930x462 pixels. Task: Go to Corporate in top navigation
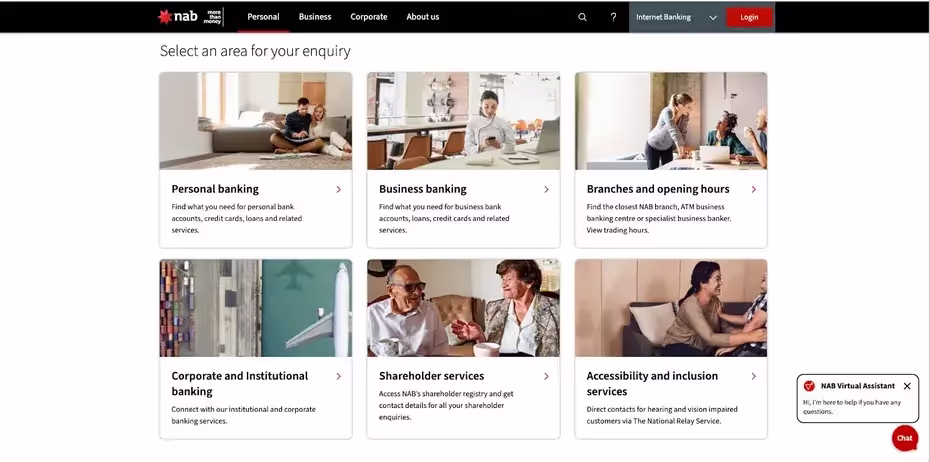[368, 17]
